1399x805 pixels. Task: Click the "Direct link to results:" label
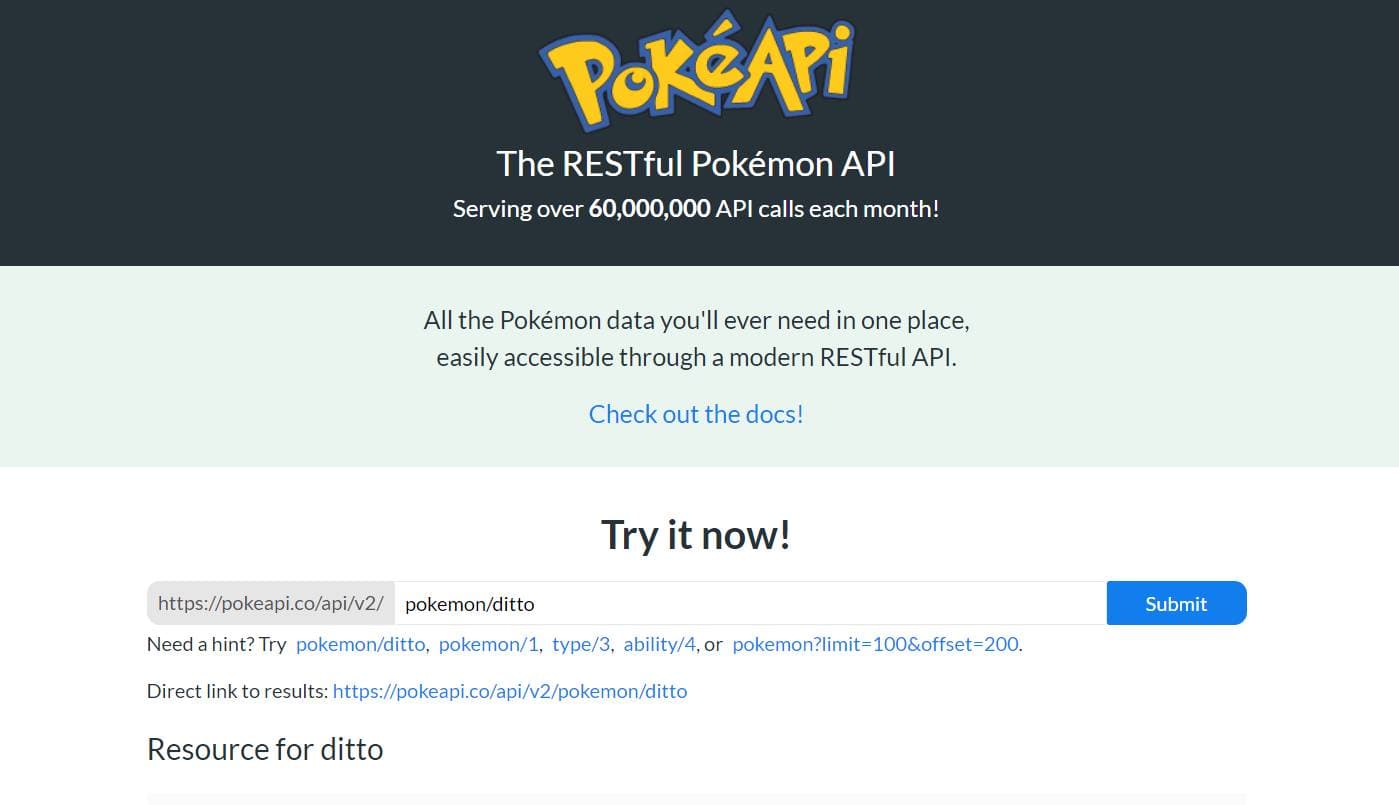point(237,691)
